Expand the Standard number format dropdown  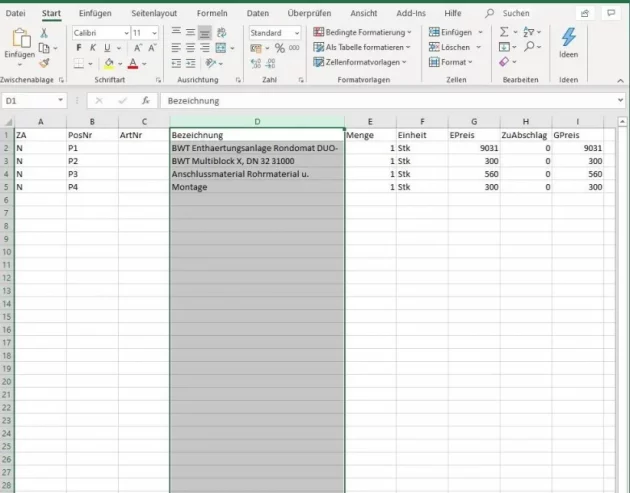pyautogui.click(x=295, y=33)
